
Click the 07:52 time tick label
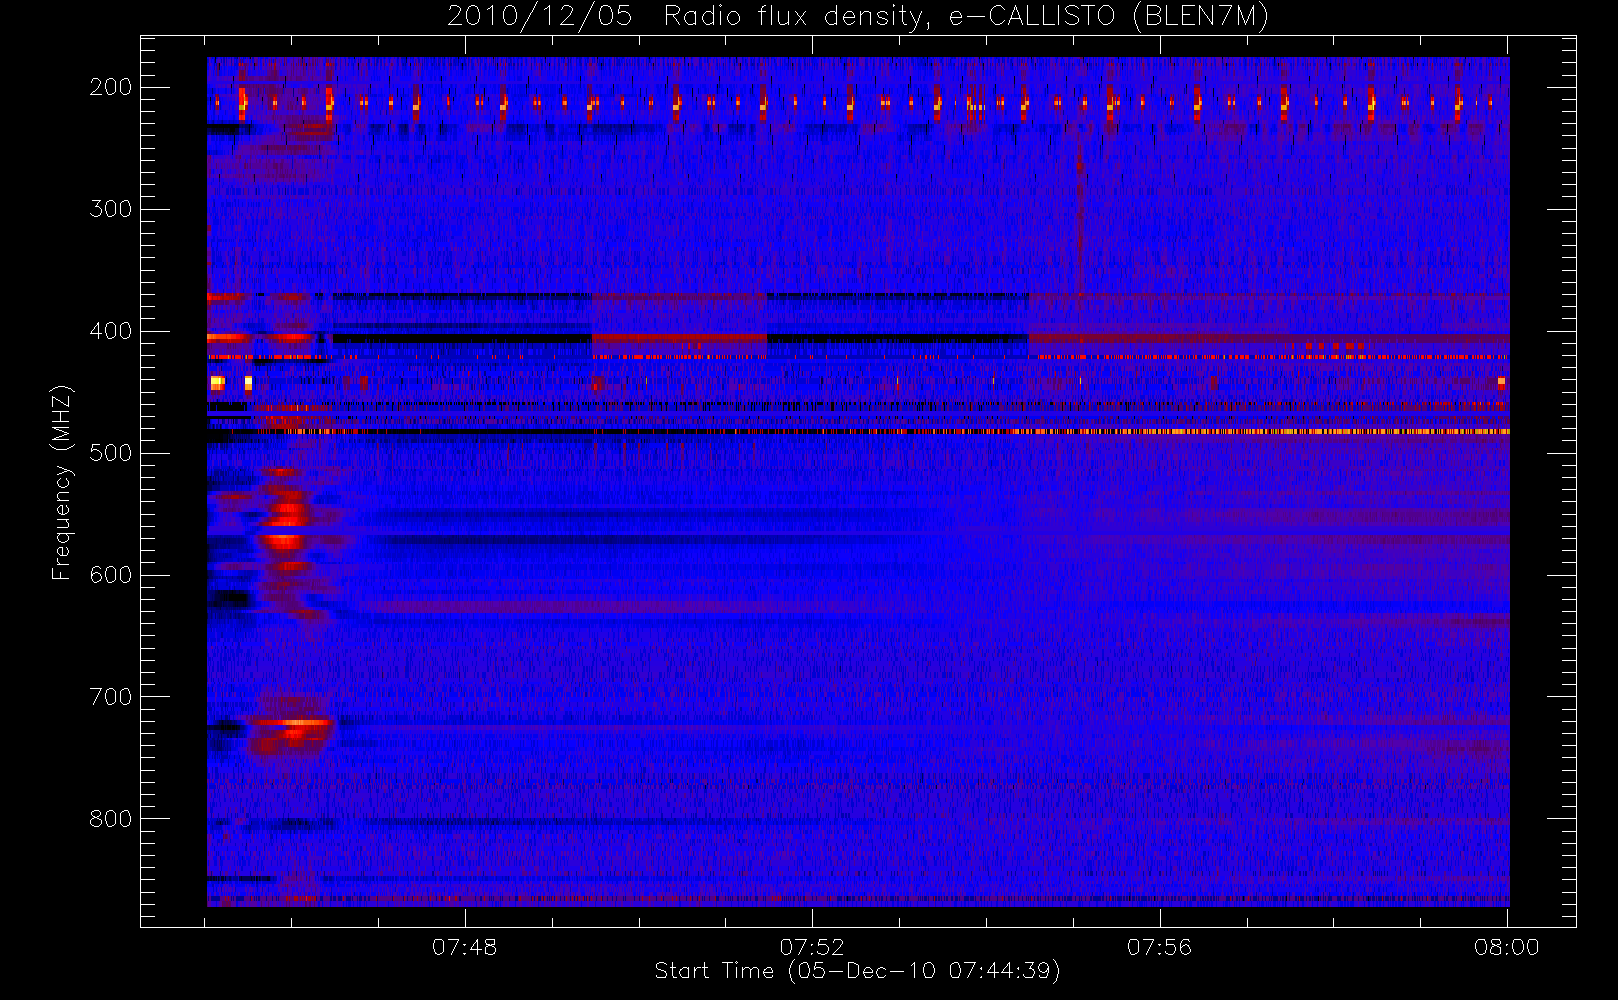point(812,947)
